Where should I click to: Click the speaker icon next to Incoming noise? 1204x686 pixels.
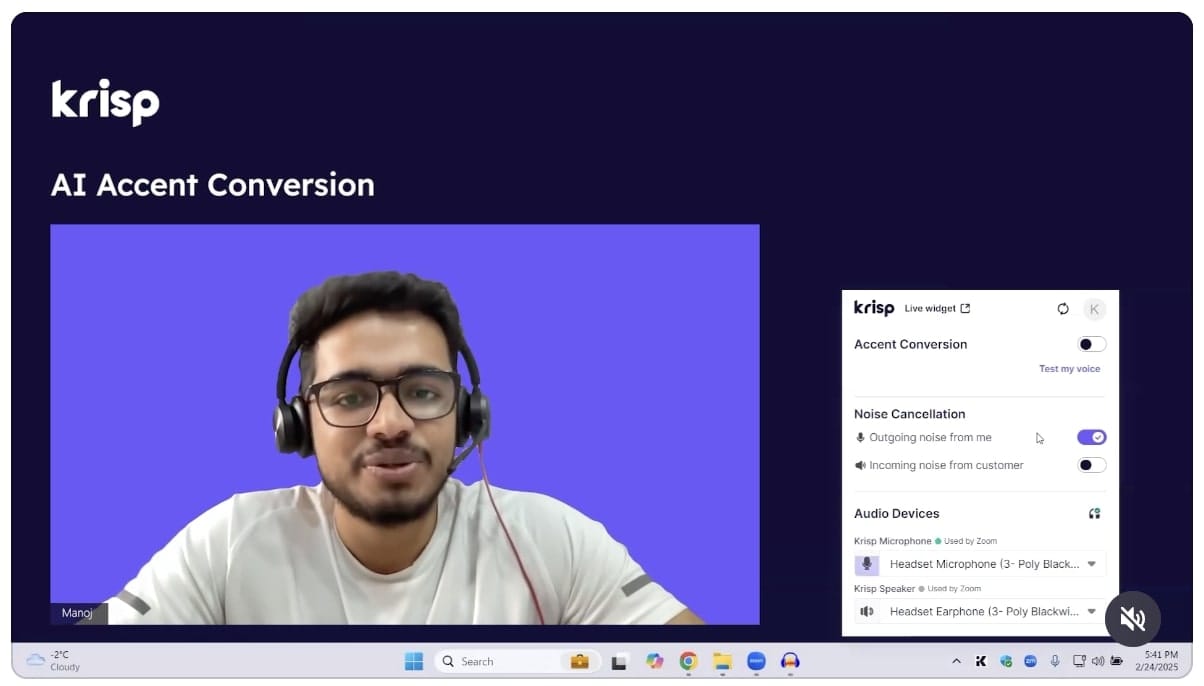(860, 465)
